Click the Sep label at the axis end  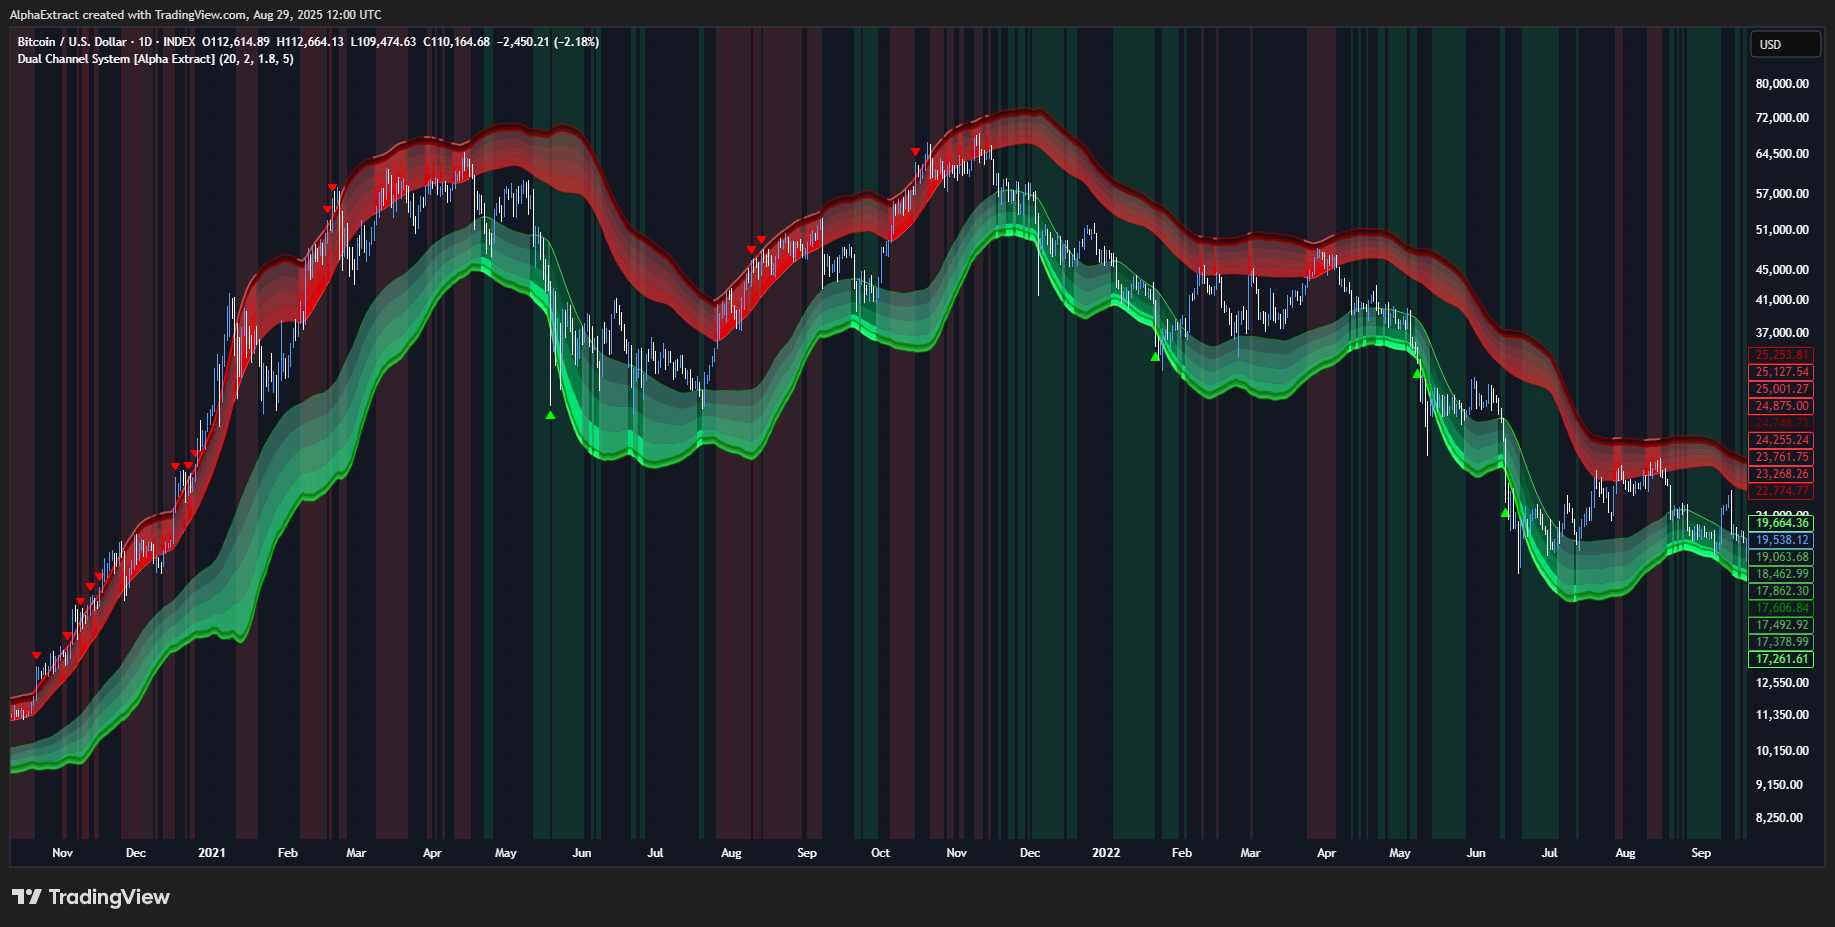tap(1701, 853)
